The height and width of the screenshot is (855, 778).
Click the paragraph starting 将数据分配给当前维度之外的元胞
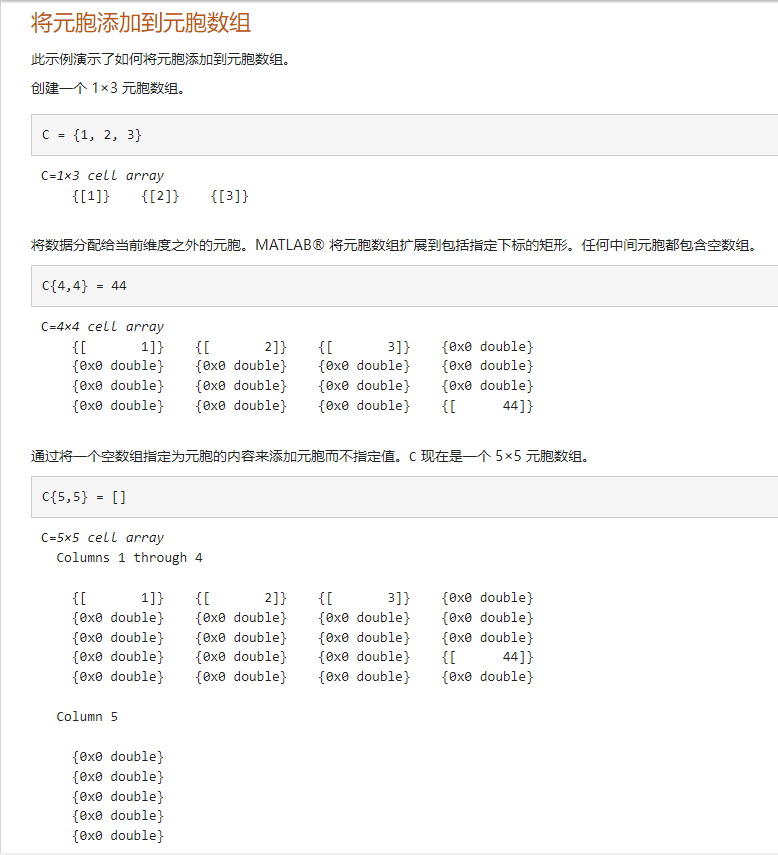coord(396,245)
